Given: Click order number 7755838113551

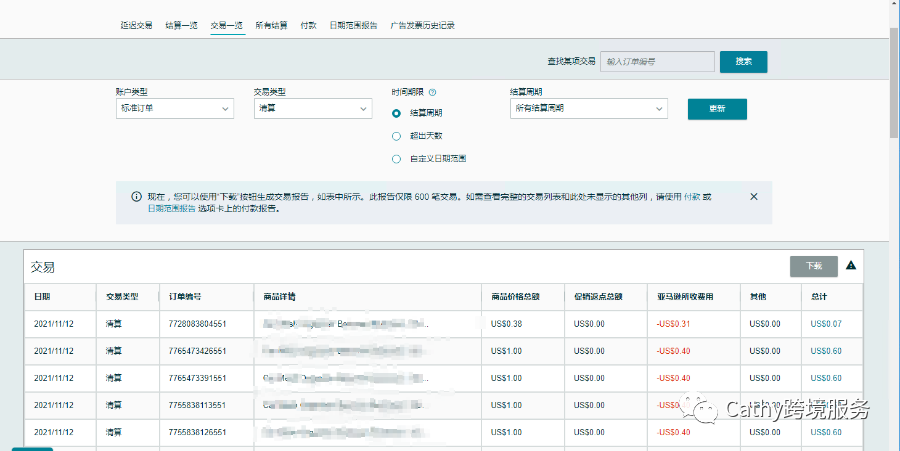Looking at the screenshot, I should 197,405.
